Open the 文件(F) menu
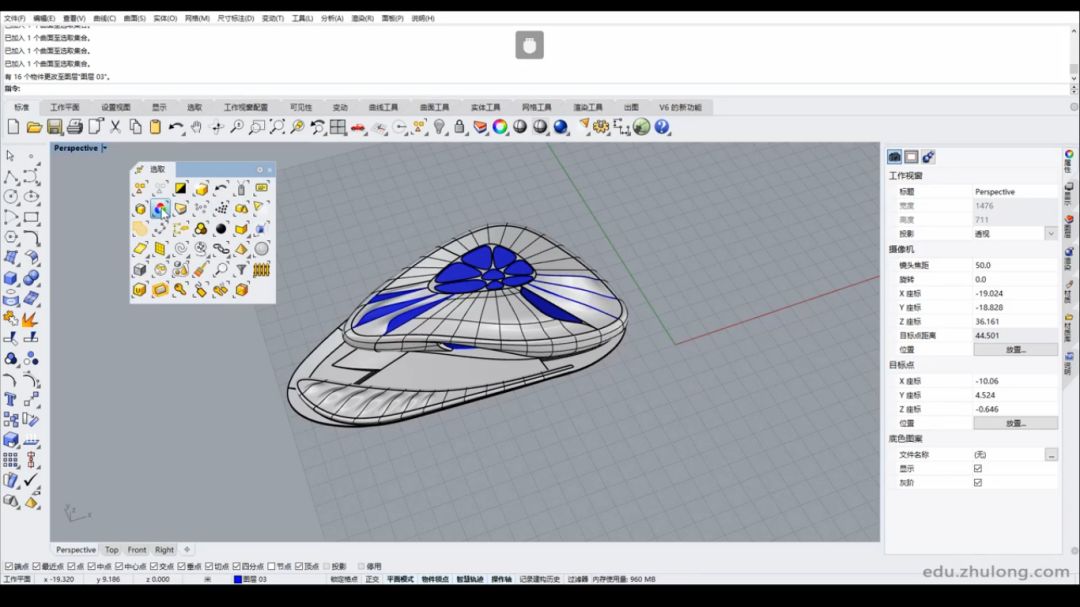The width and height of the screenshot is (1080, 607). (14, 19)
